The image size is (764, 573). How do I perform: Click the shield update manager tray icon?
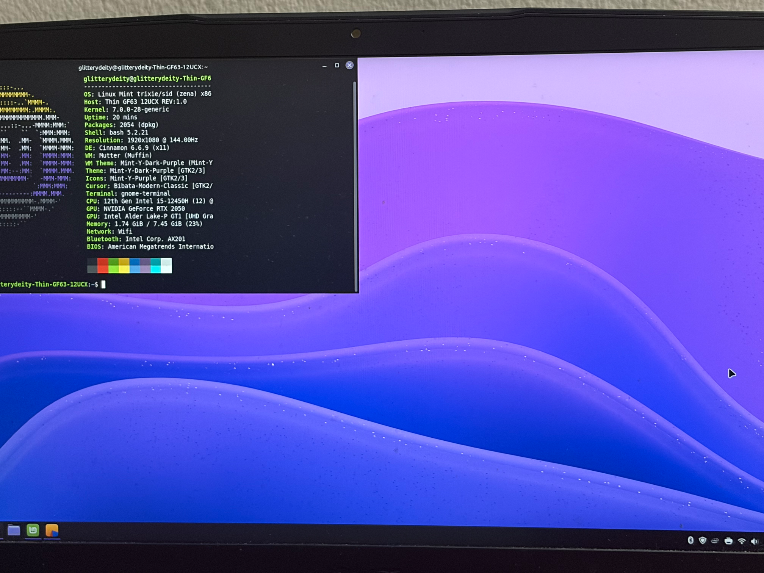point(703,540)
